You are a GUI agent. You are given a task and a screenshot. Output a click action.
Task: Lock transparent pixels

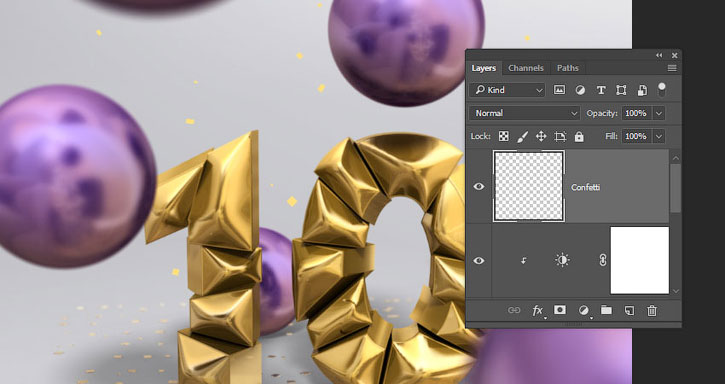pos(504,136)
